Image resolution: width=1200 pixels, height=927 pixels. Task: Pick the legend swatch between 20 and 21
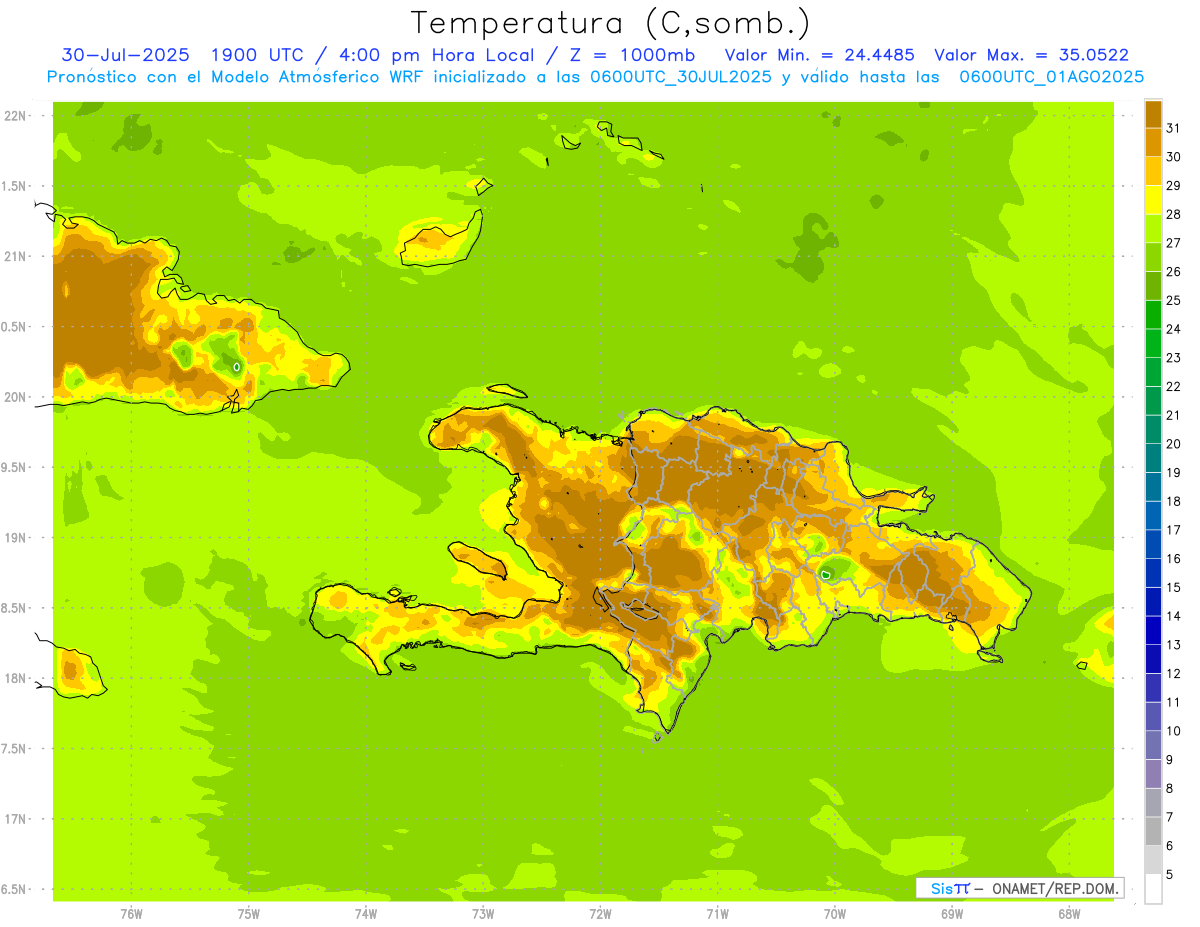coord(1153,430)
